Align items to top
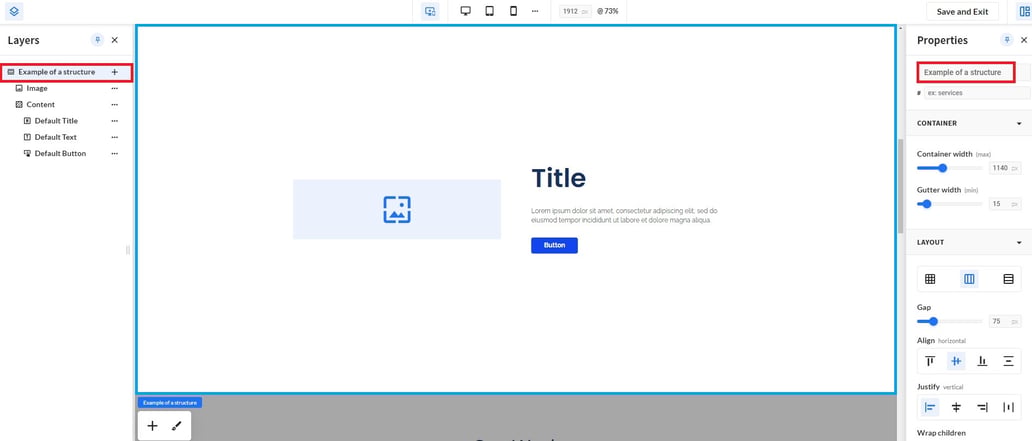The height and width of the screenshot is (441, 1032). click(x=930, y=361)
